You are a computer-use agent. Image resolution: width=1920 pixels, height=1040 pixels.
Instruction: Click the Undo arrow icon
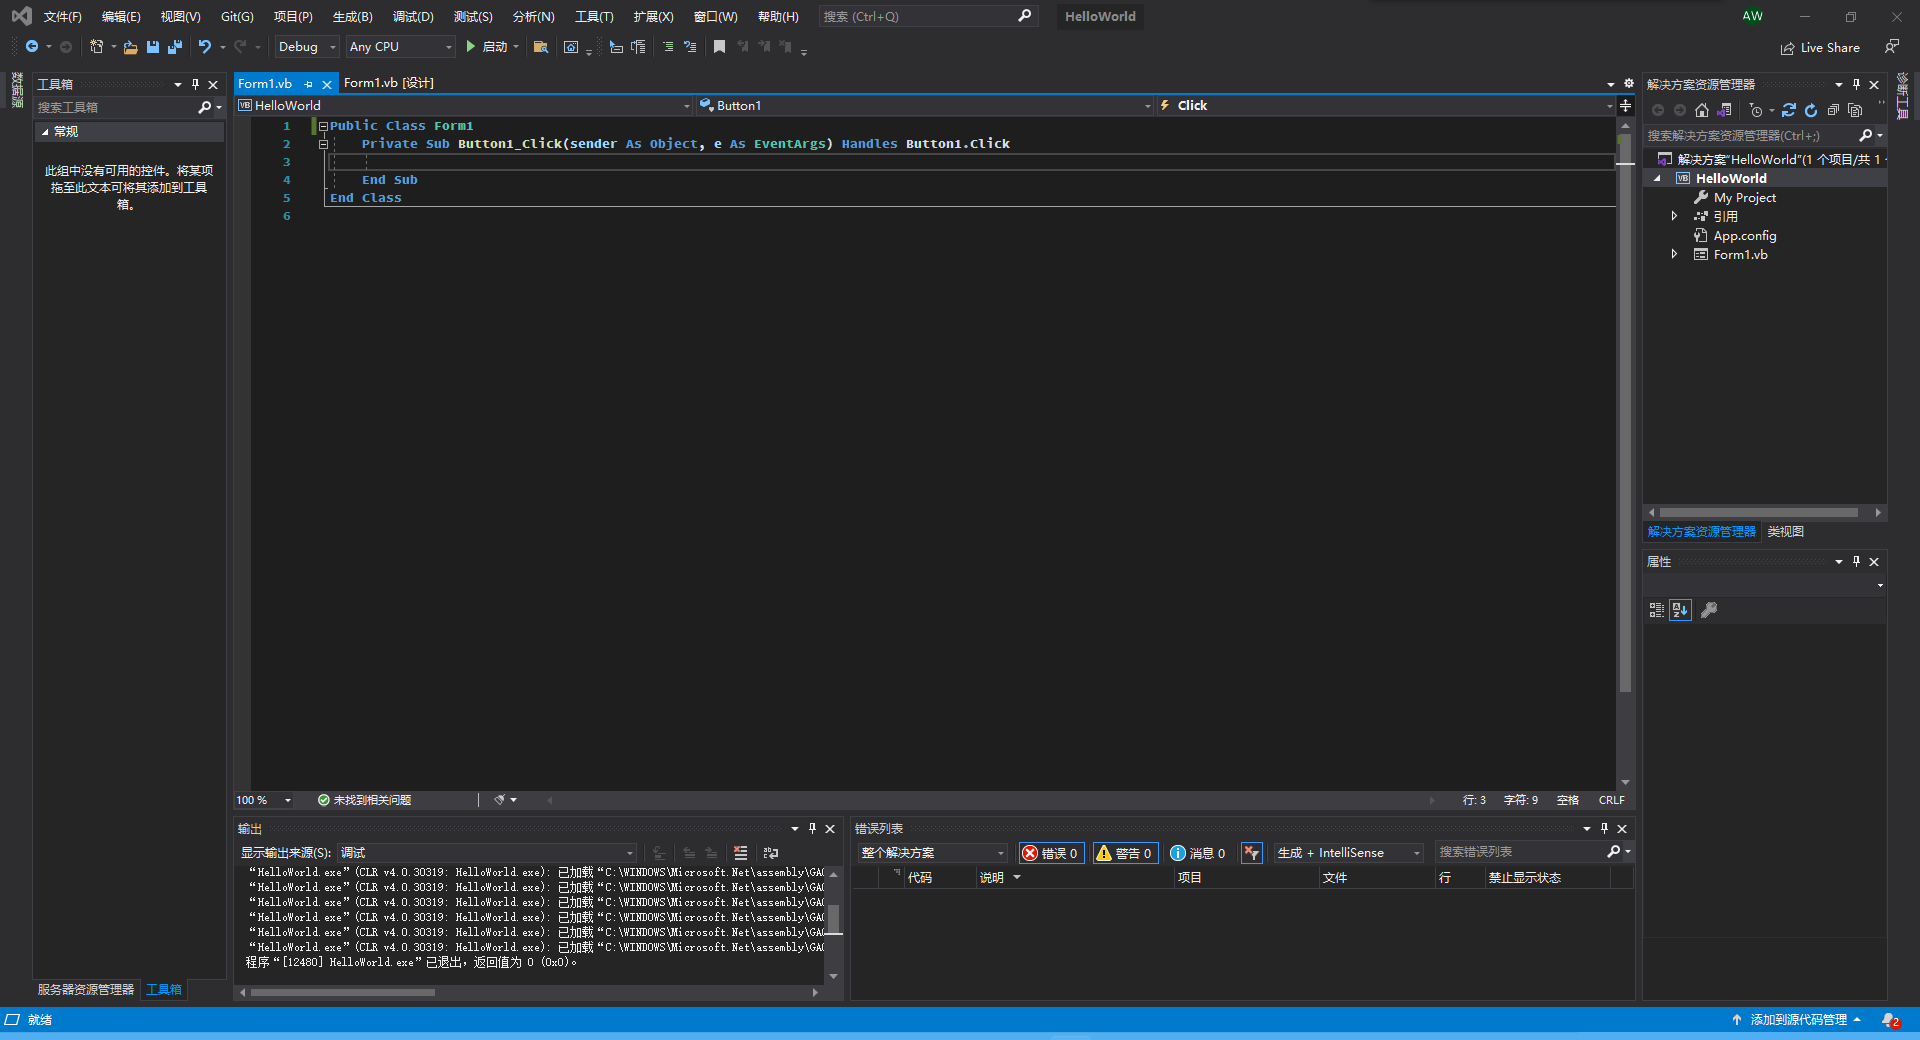coord(204,47)
